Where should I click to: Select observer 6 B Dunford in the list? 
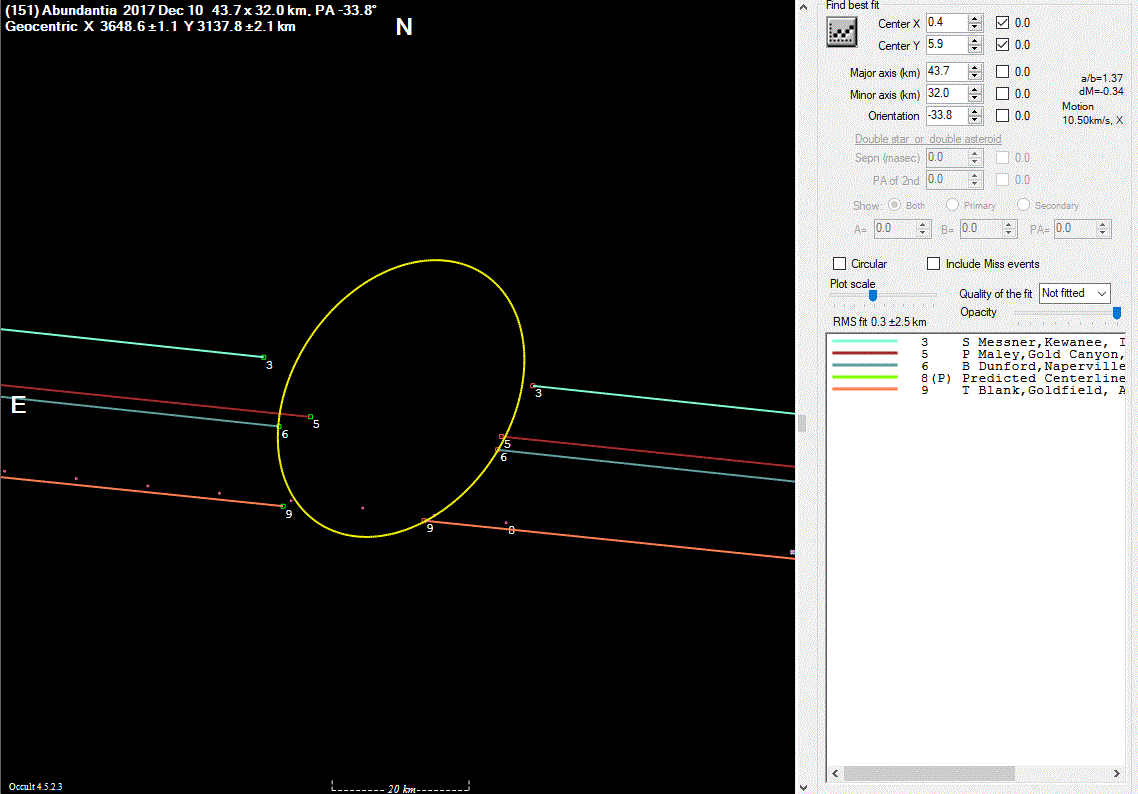pos(978,367)
